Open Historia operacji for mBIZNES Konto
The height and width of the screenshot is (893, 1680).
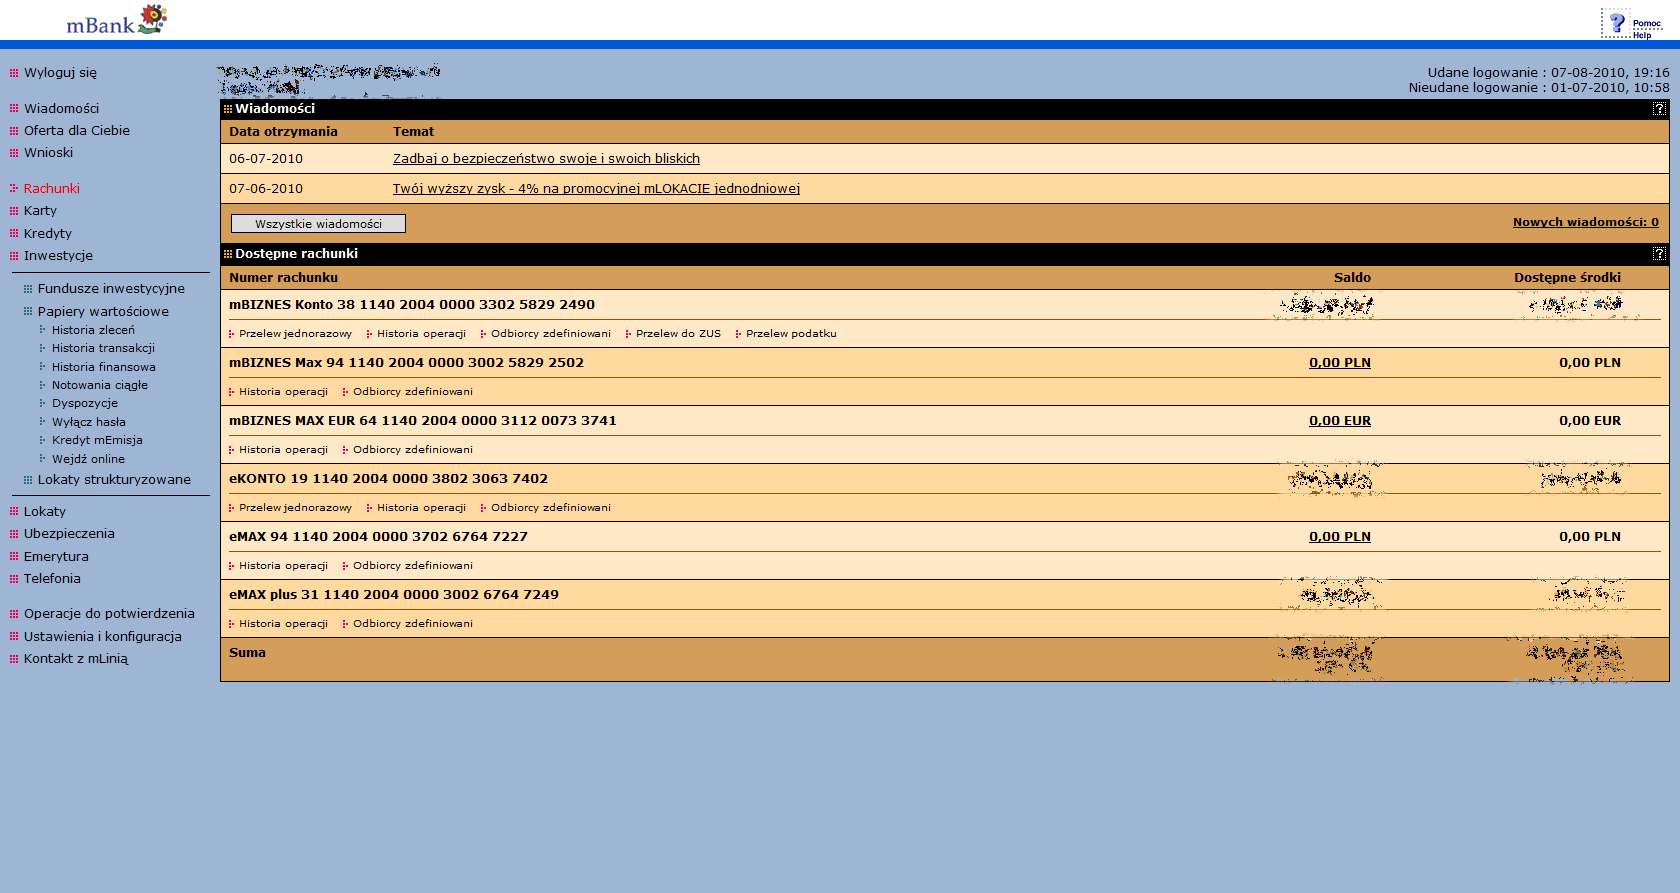coord(421,334)
